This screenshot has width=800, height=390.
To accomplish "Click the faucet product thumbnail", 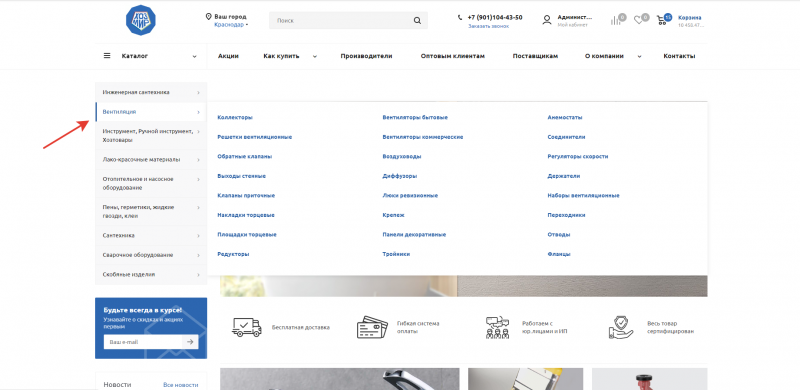I will click(x=339, y=379).
